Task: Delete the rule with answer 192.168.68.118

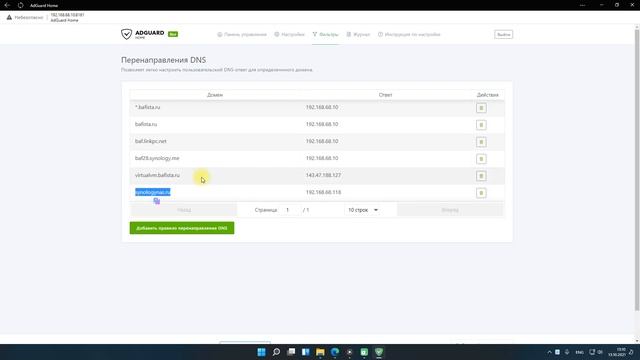Action: pyautogui.click(x=481, y=193)
